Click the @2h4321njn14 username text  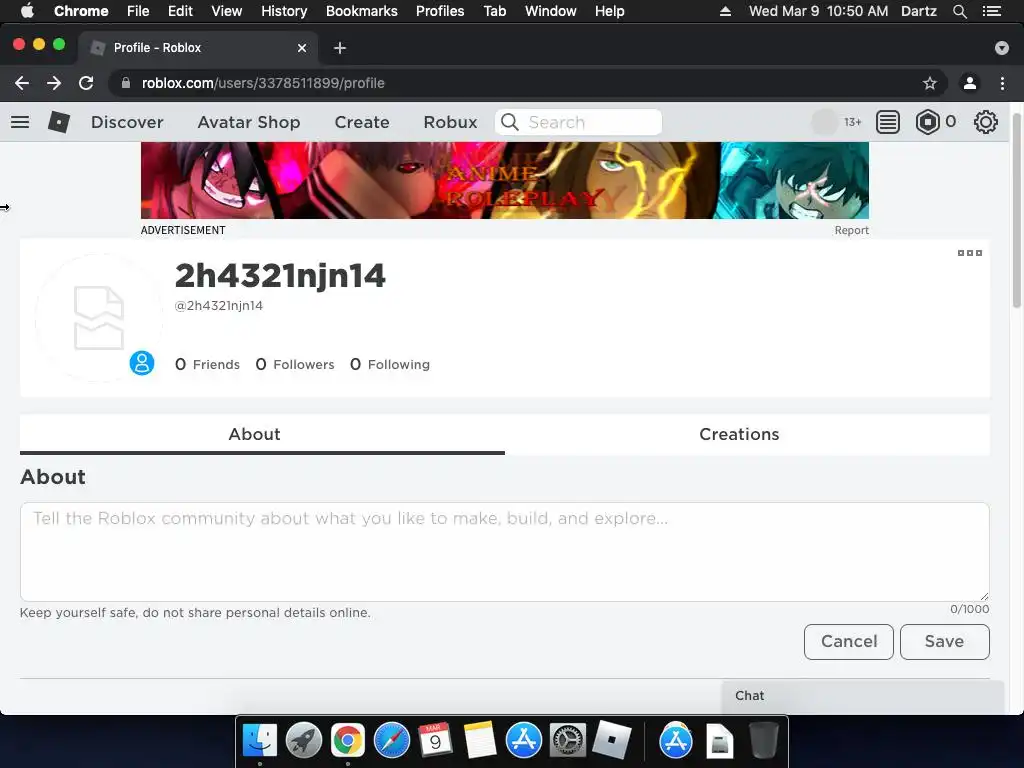tap(219, 306)
